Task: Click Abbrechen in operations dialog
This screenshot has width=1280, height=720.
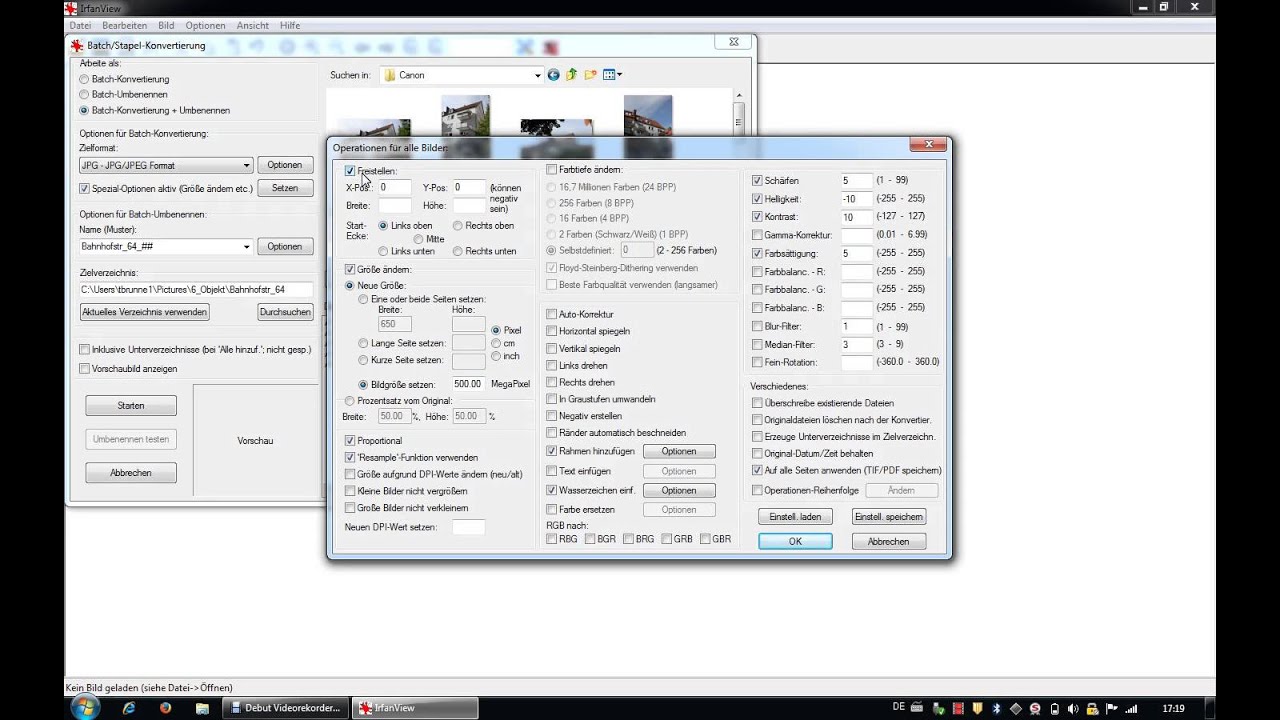Action: (x=889, y=541)
